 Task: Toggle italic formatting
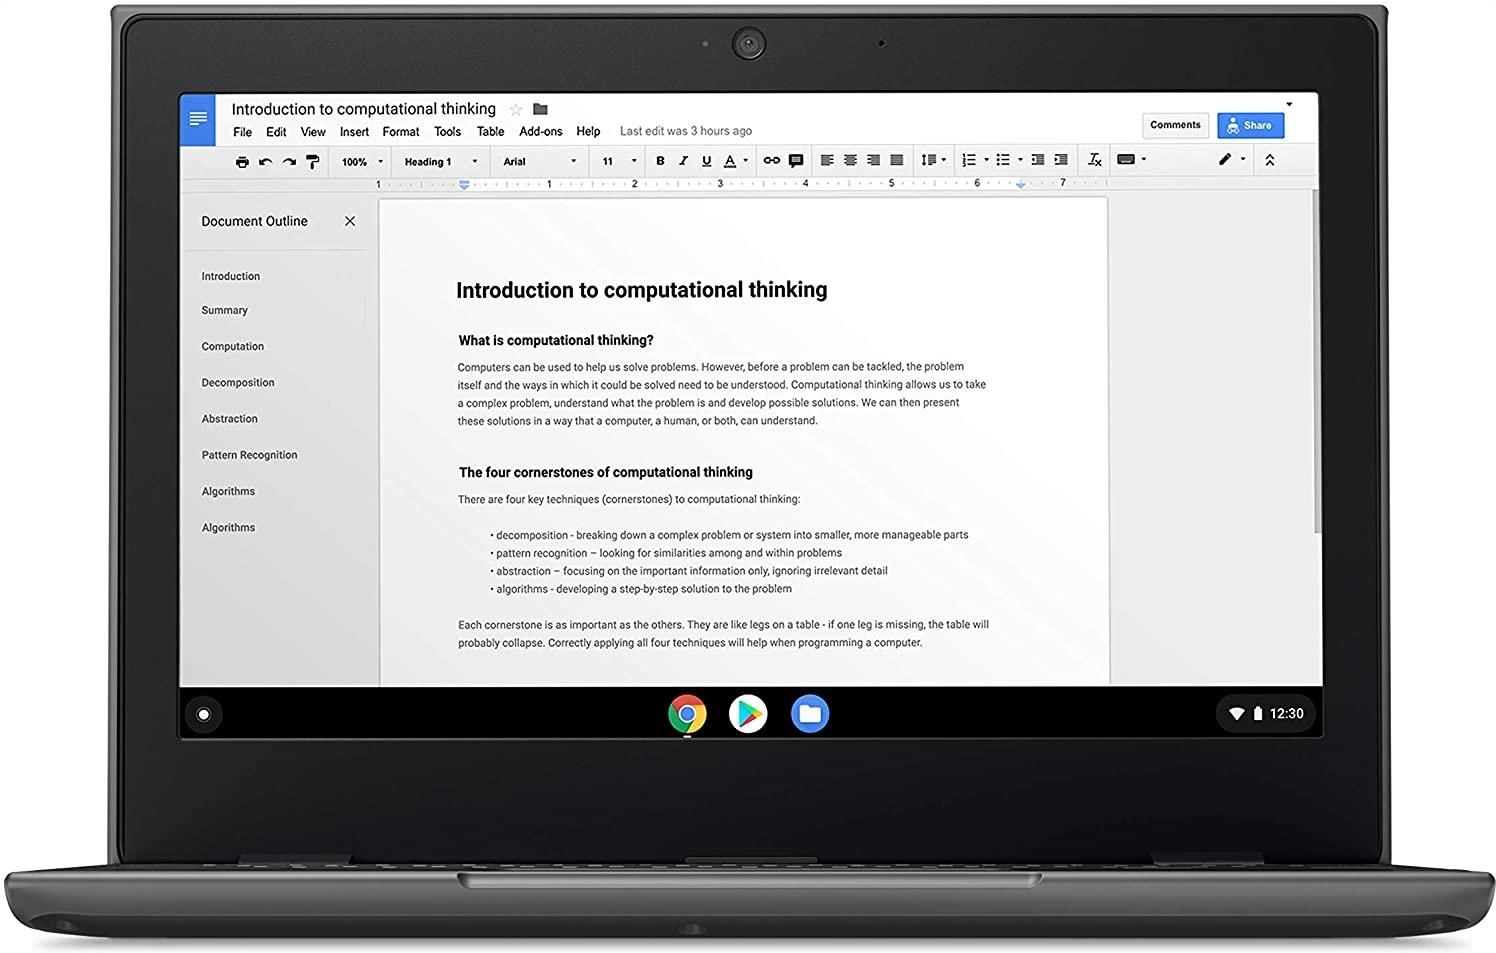(x=683, y=160)
